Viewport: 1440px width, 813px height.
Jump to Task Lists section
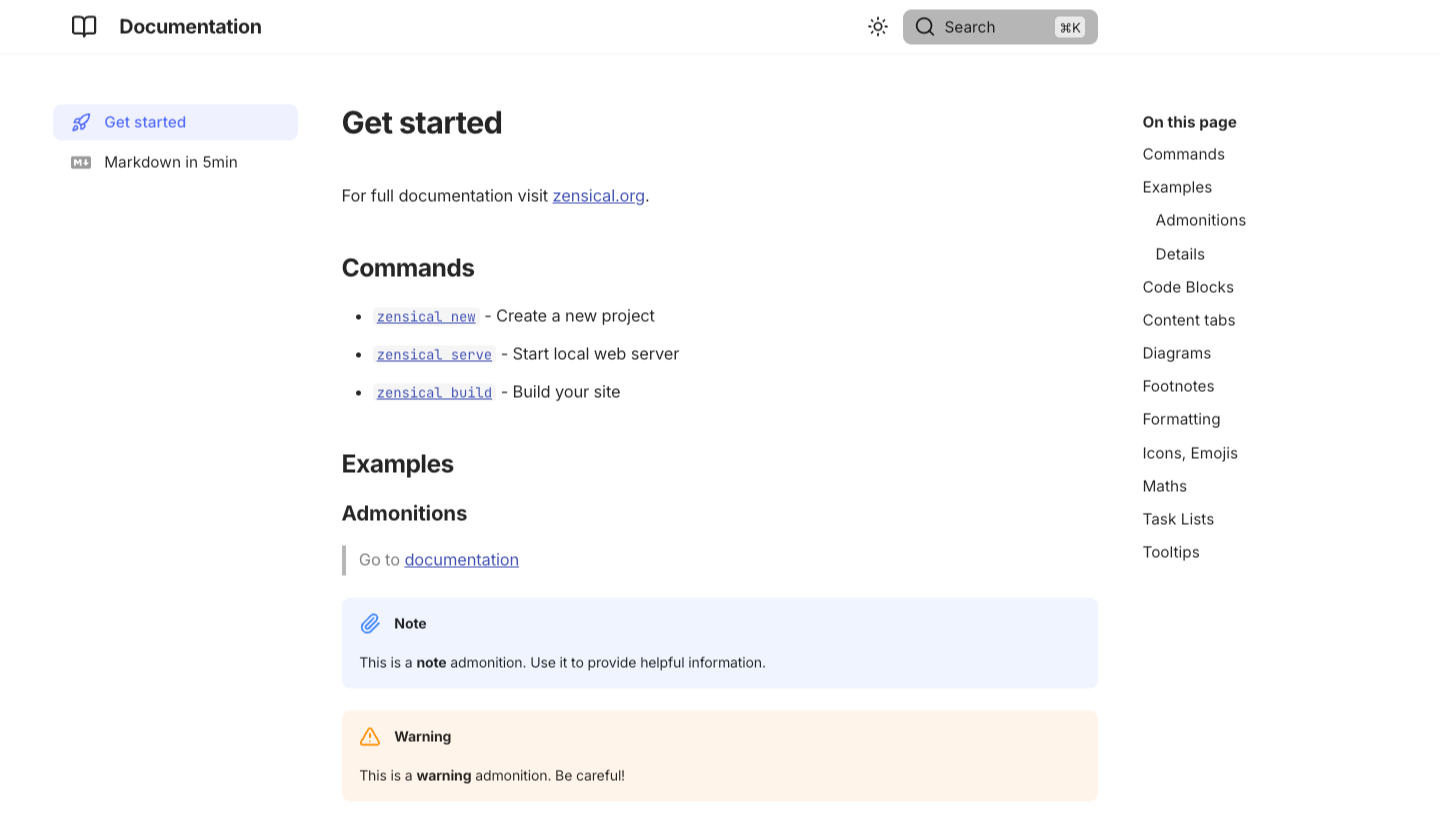pyautogui.click(x=1178, y=519)
